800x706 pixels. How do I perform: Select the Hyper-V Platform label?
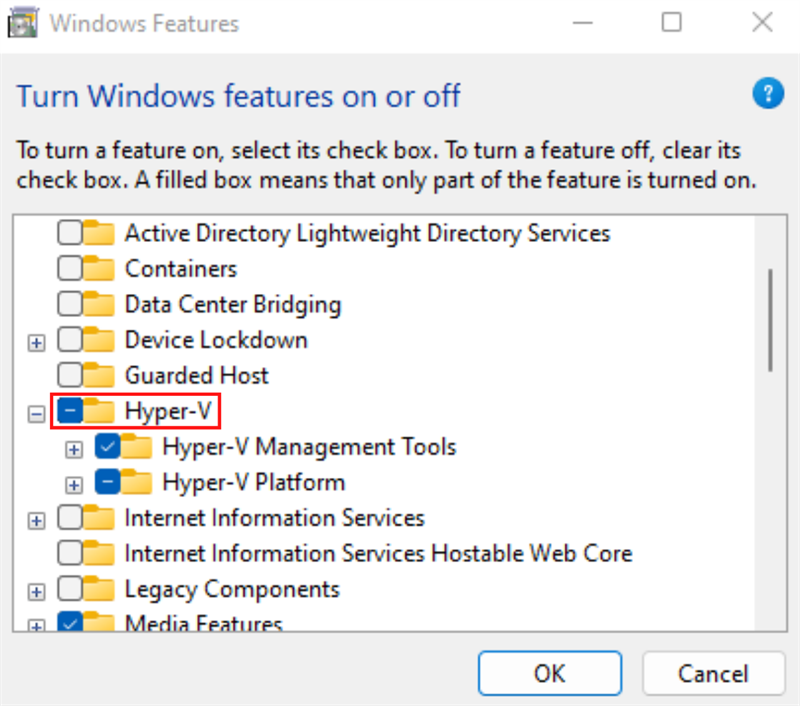point(254,483)
